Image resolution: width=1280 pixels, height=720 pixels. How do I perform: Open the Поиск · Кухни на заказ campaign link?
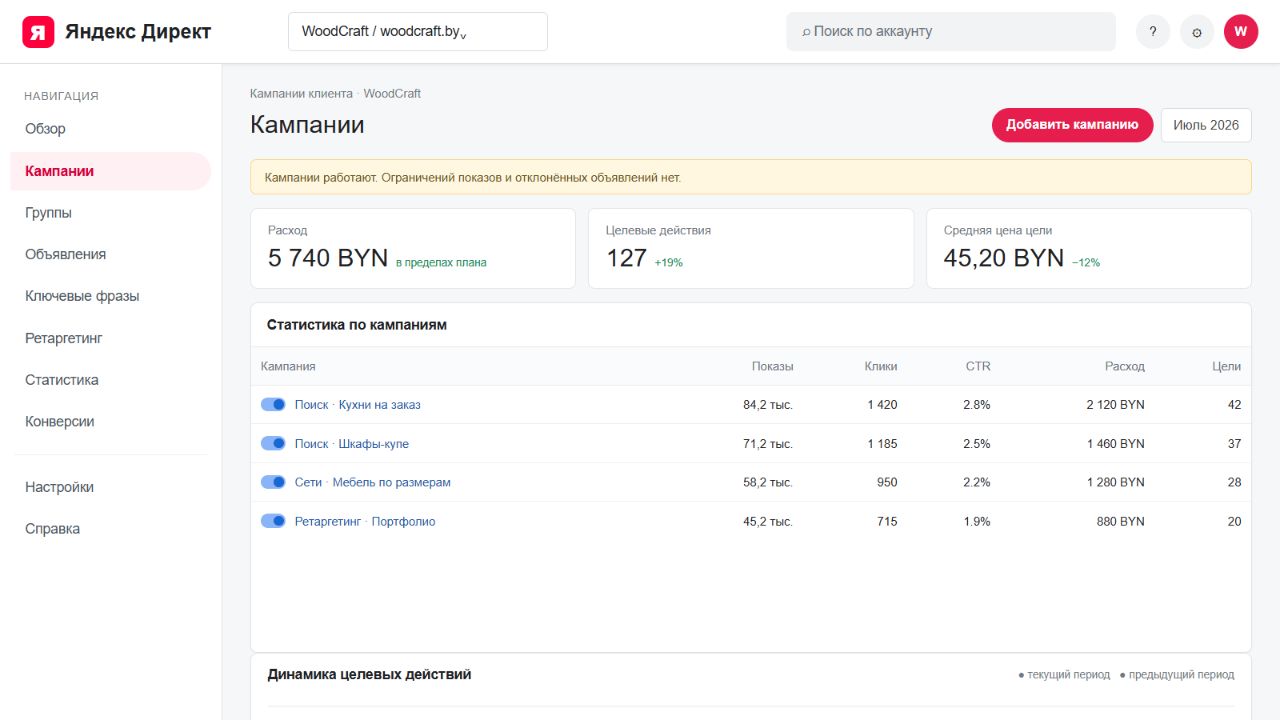(x=357, y=405)
